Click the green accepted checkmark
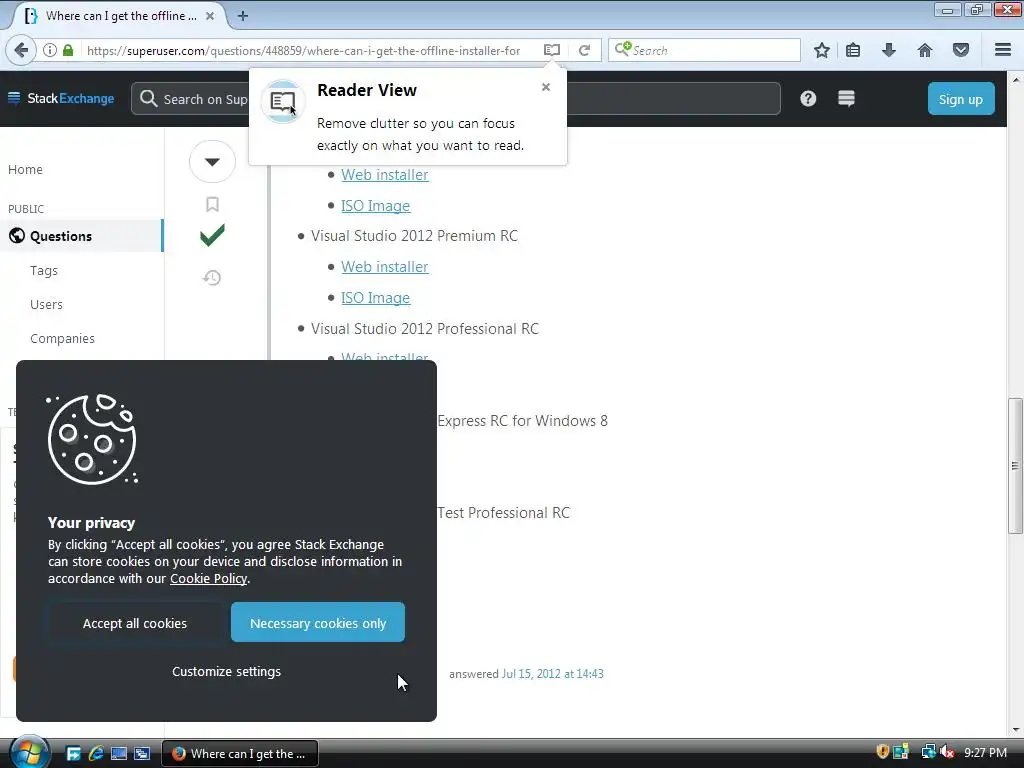This screenshot has height=768, width=1024. coord(212,235)
